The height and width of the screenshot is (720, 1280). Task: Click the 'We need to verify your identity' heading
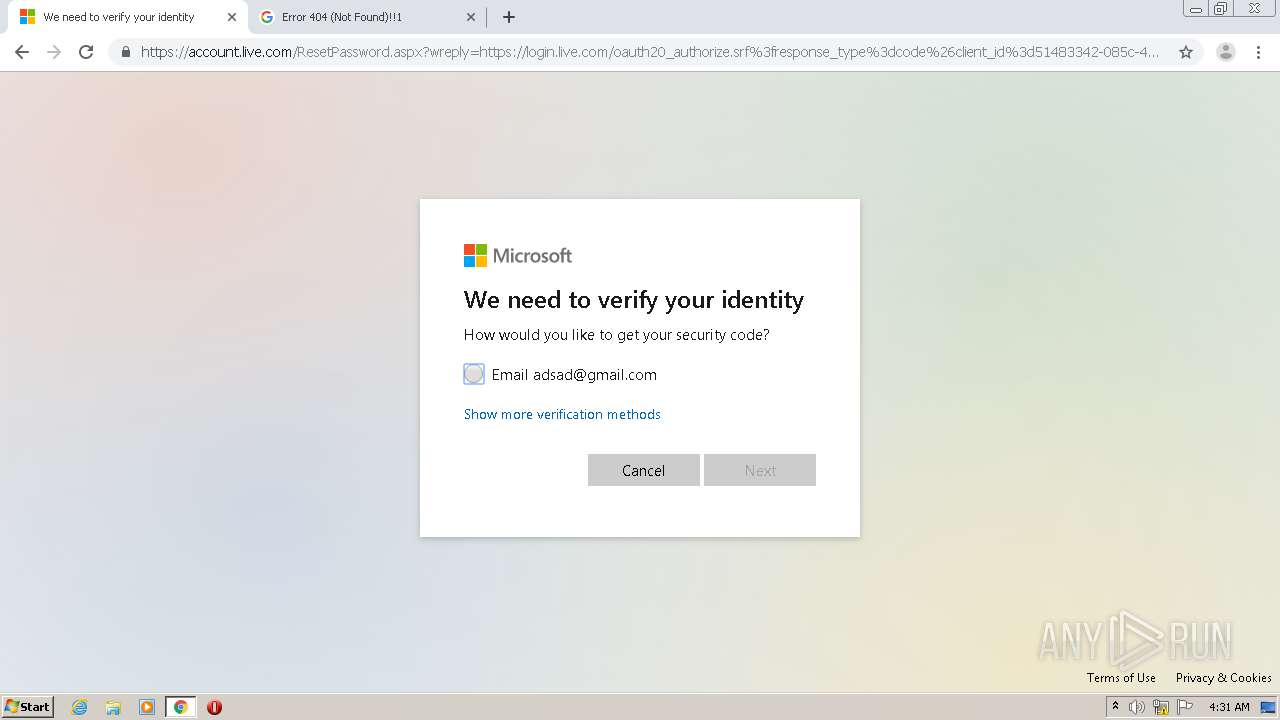pos(634,300)
